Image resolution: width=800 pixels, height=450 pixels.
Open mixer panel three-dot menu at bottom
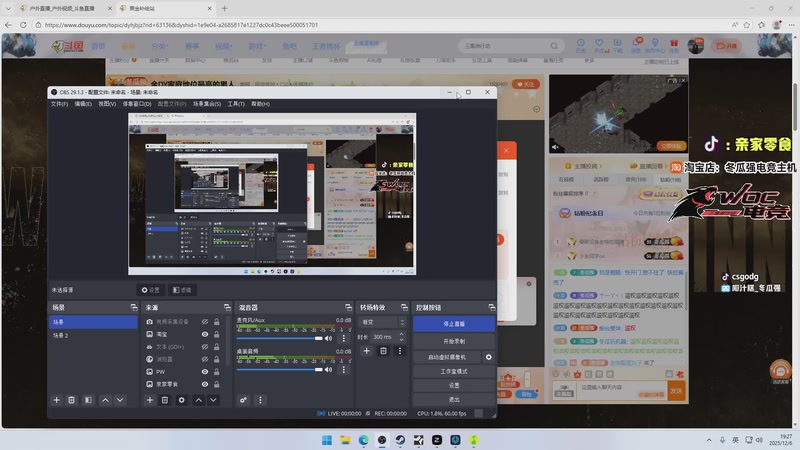point(260,400)
